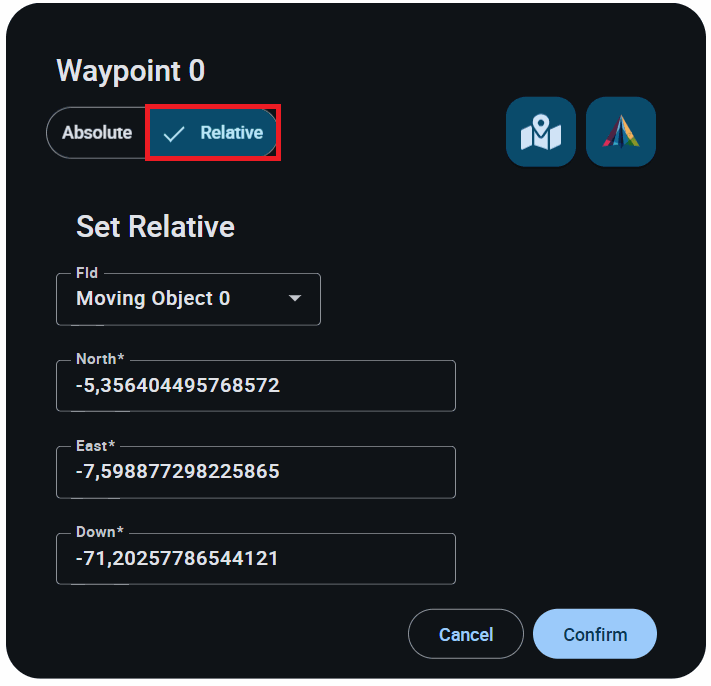
Task: Click the North* field label
Action: coord(101,360)
